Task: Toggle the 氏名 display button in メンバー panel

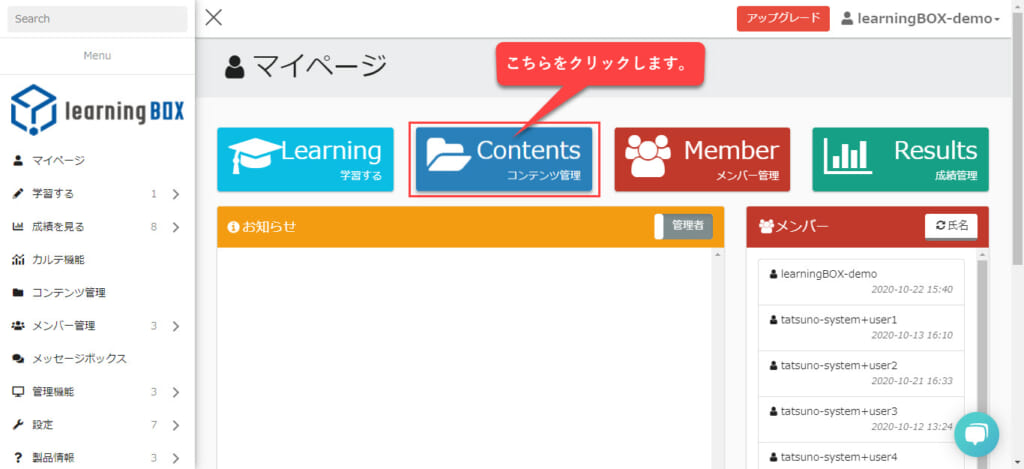Action: click(x=951, y=226)
